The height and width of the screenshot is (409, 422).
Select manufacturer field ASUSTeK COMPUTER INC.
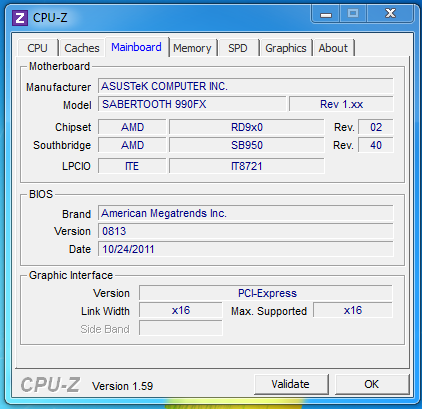click(x=246, y=86)
